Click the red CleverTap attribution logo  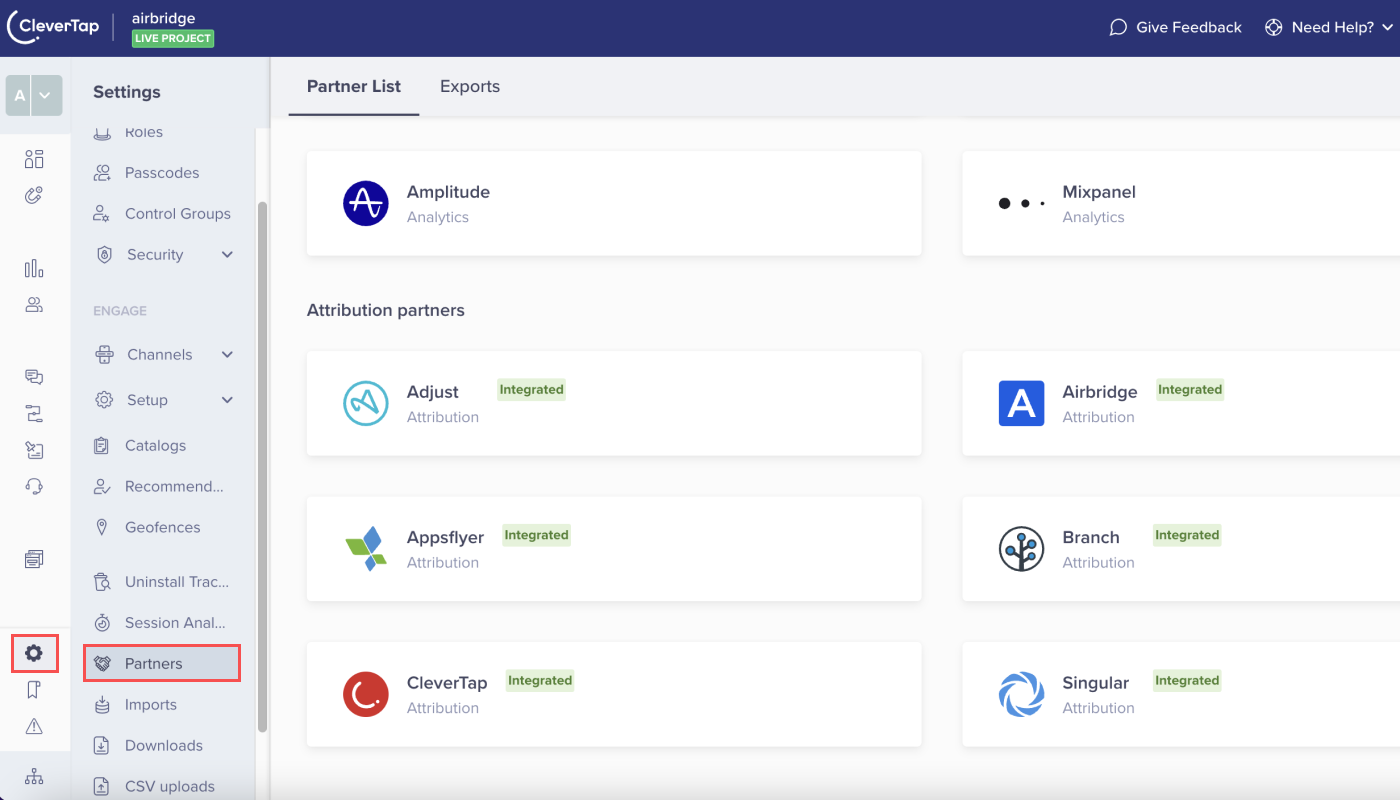(366, 694)
